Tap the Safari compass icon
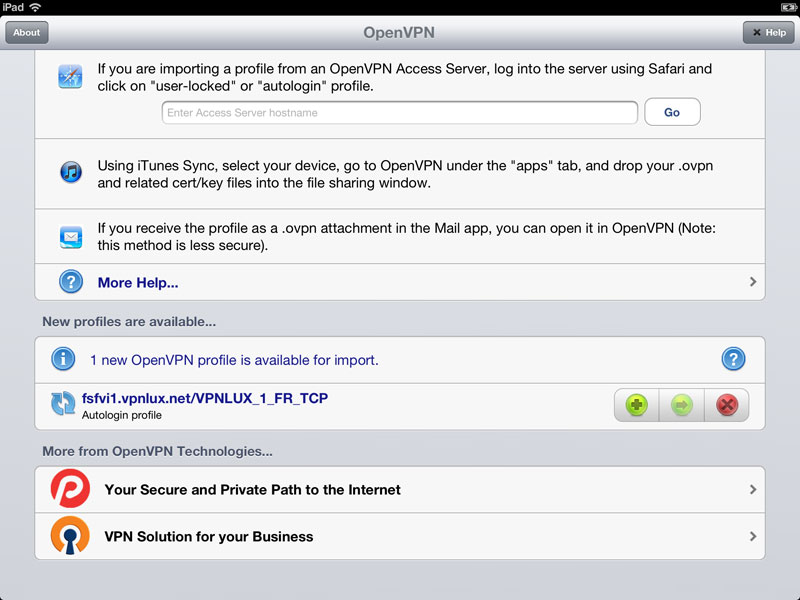 tap(70, 77)
